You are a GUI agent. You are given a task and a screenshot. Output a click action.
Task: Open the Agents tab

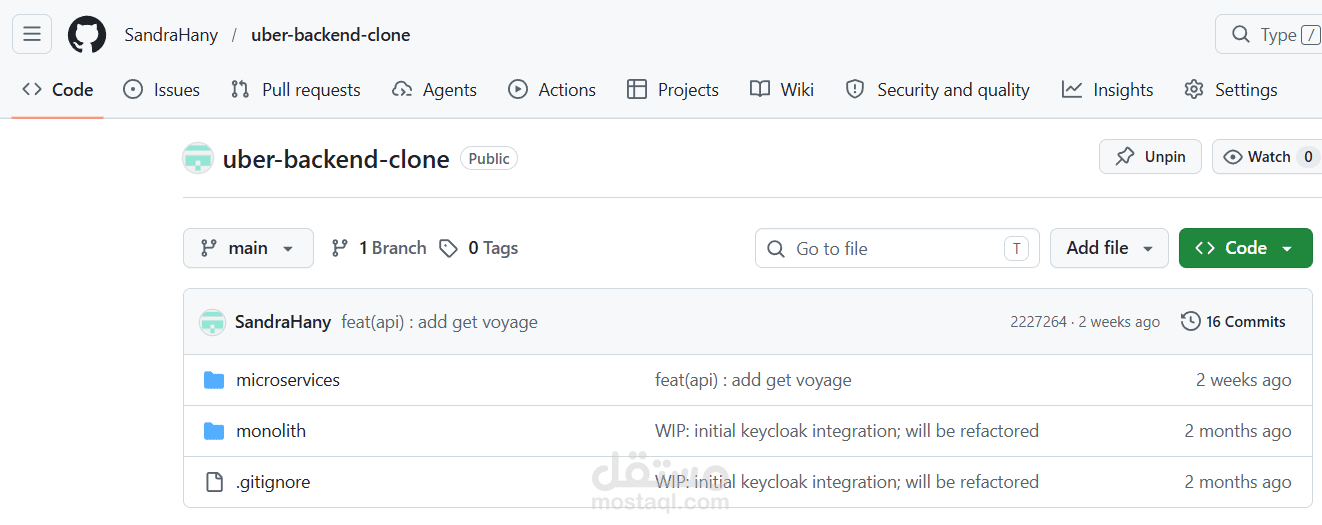[x=434, y=90]
